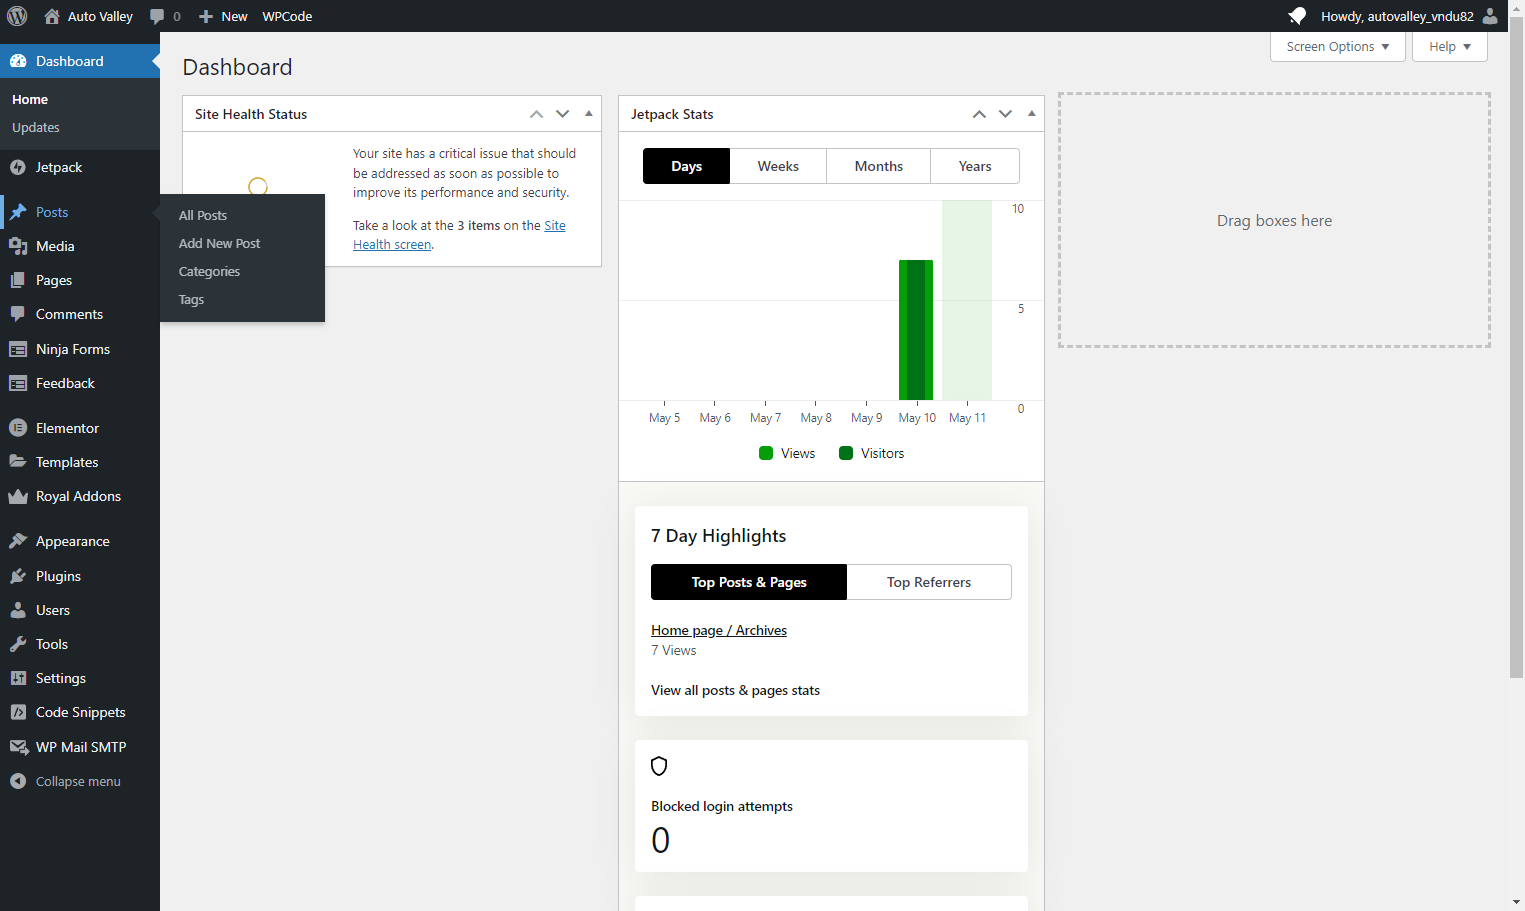Open the Site Health screen link
This screenshot has height=911, width=1525.
point(459,235)
